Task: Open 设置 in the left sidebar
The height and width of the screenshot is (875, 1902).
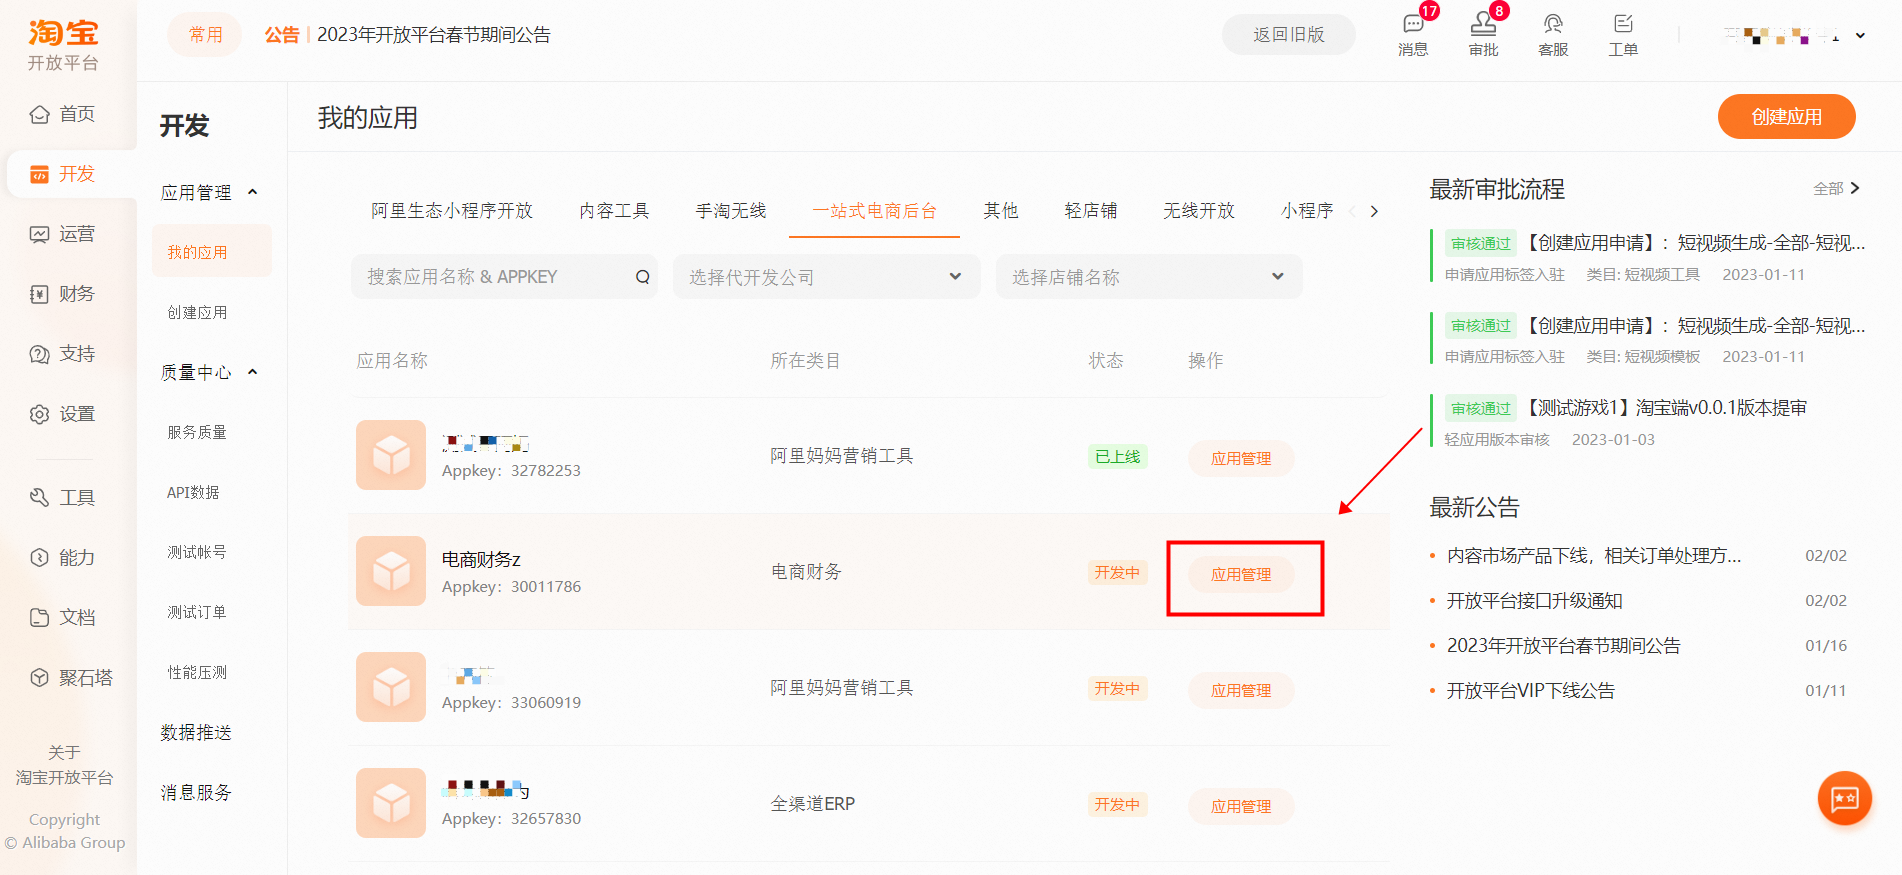Action: 63,414
